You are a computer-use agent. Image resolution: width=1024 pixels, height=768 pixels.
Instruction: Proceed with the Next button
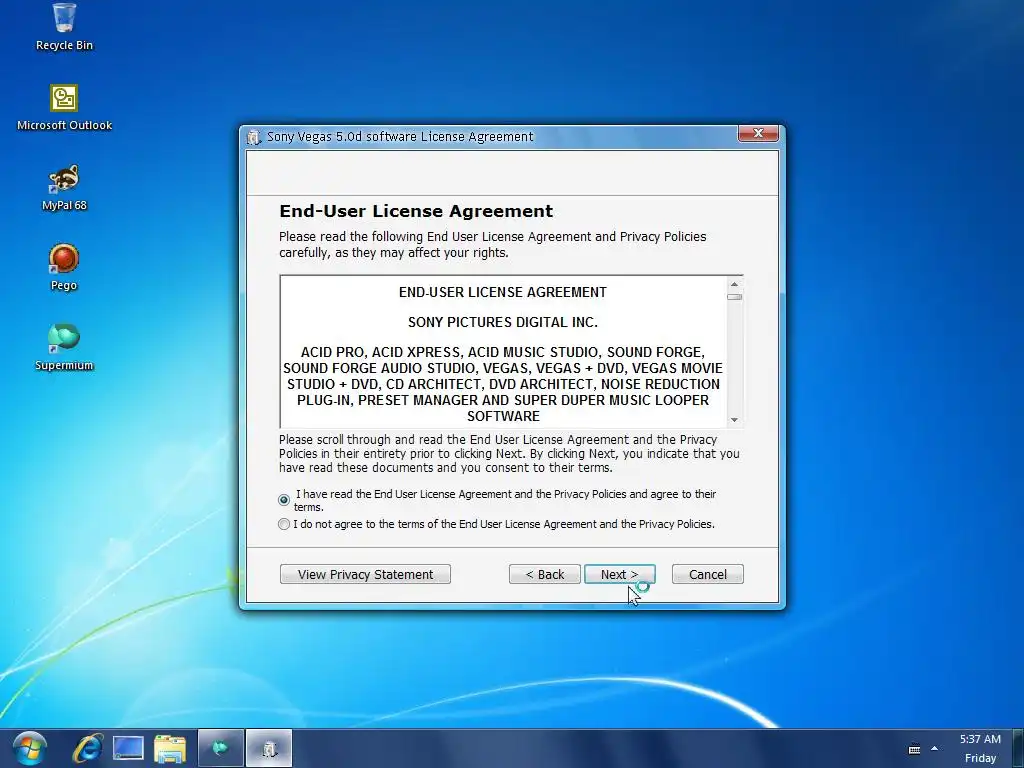point(620,574)
